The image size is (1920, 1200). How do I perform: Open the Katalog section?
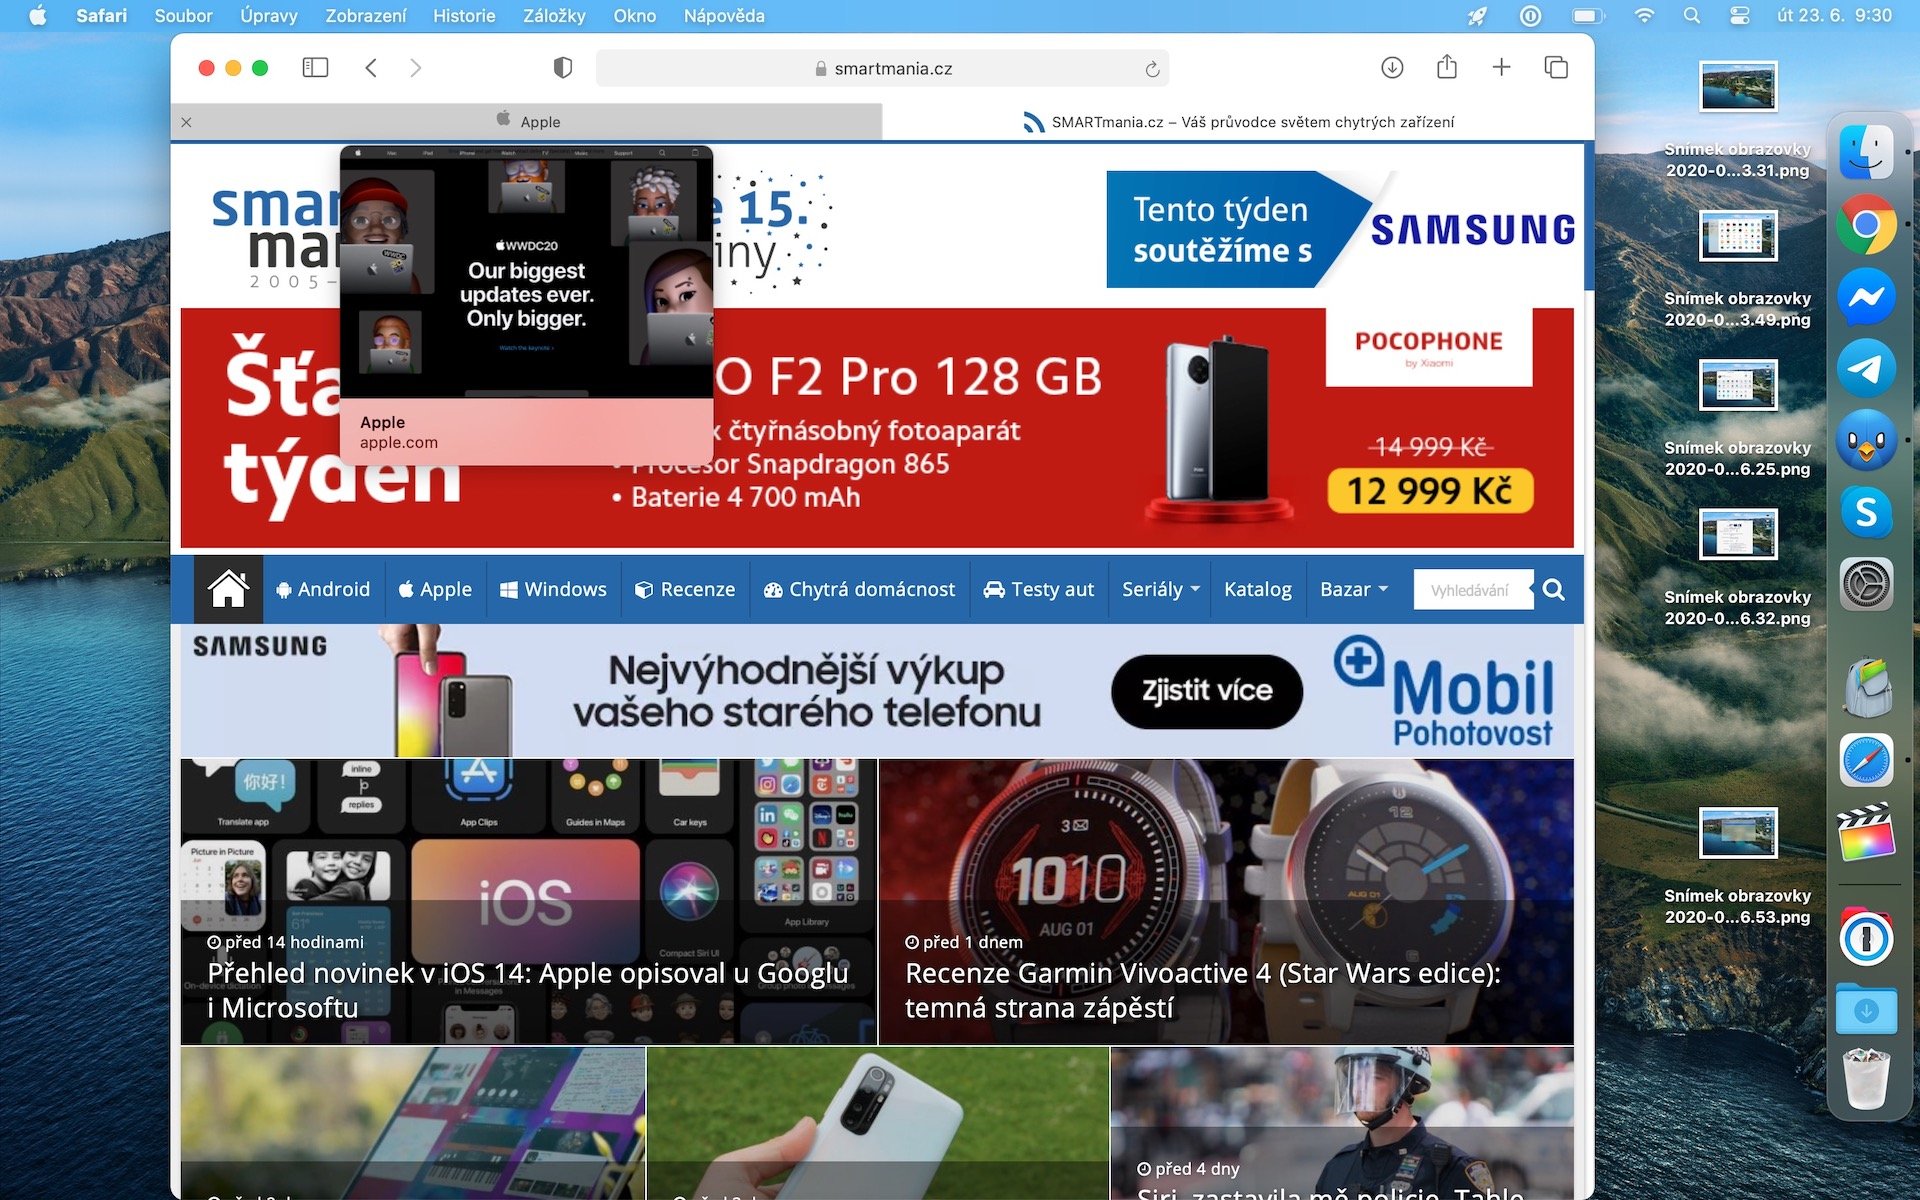tap(1258, 589)
